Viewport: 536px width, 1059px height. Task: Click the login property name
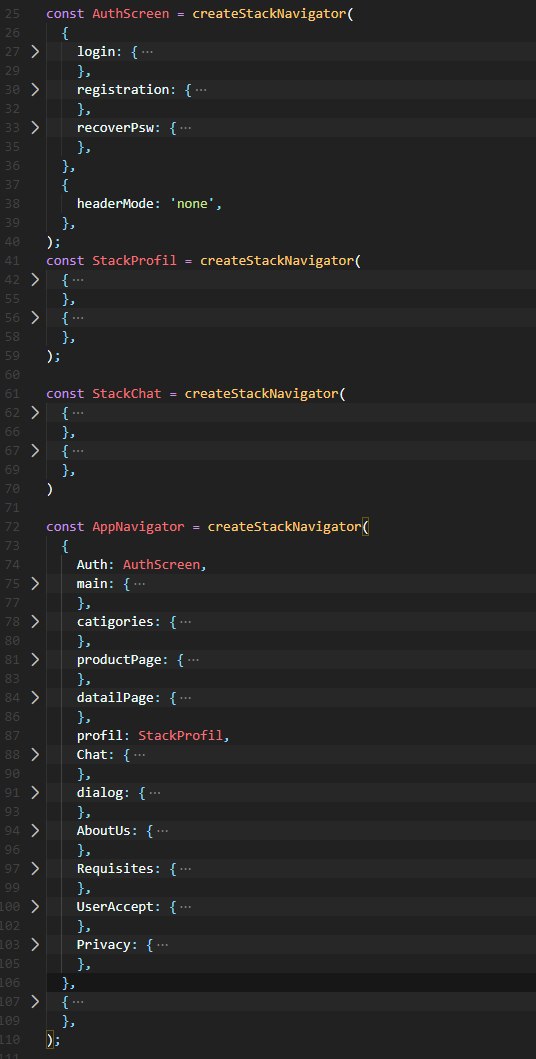pyautogui.click(x=96, y=51)
